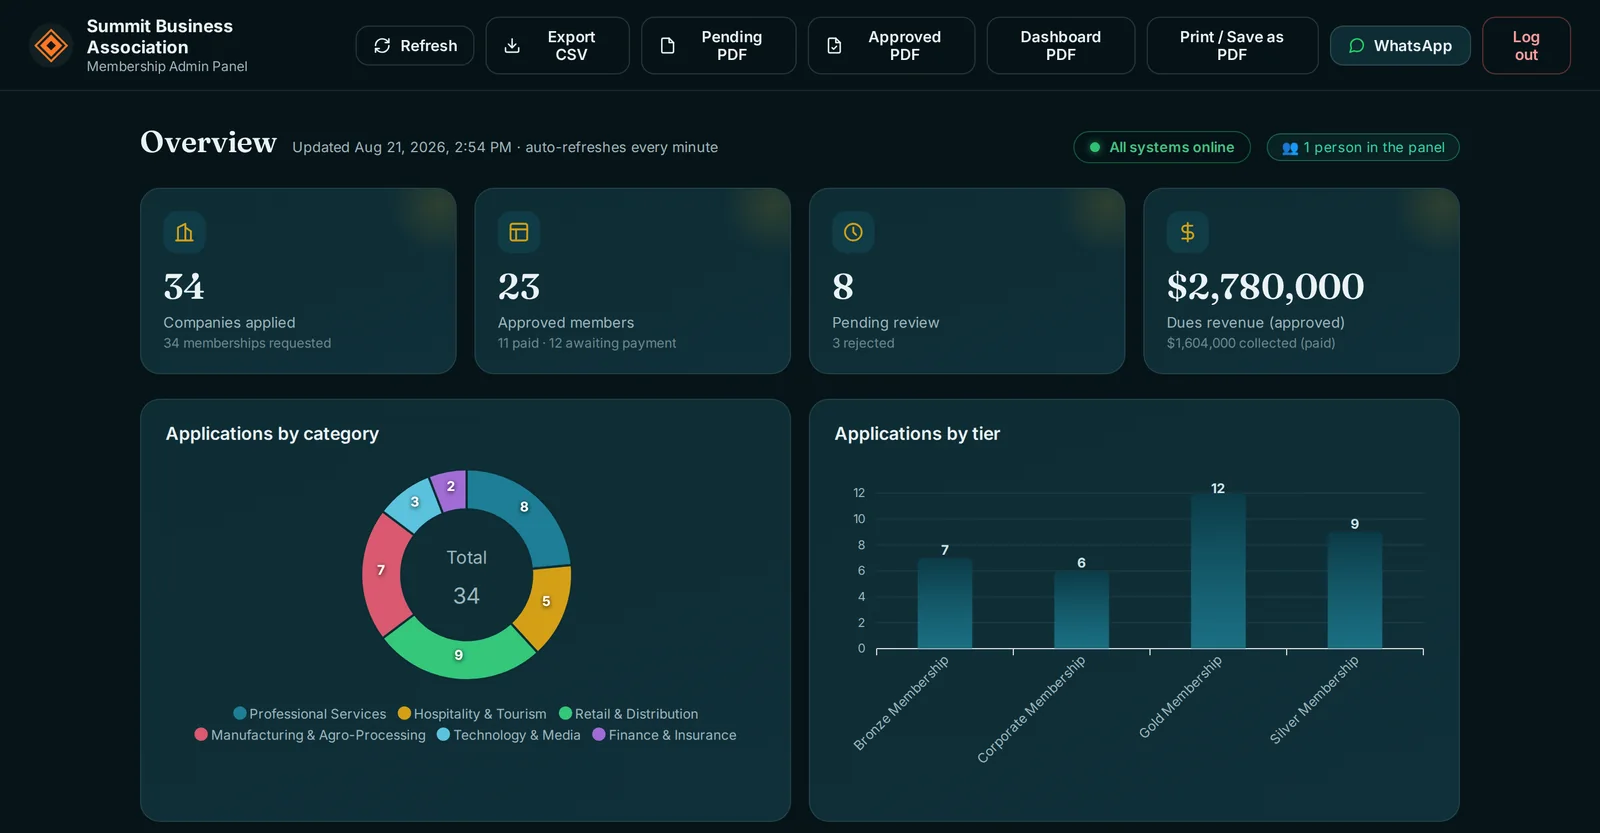Click the 34 companies applied number

pyautogui.click(x=184, y=287)
